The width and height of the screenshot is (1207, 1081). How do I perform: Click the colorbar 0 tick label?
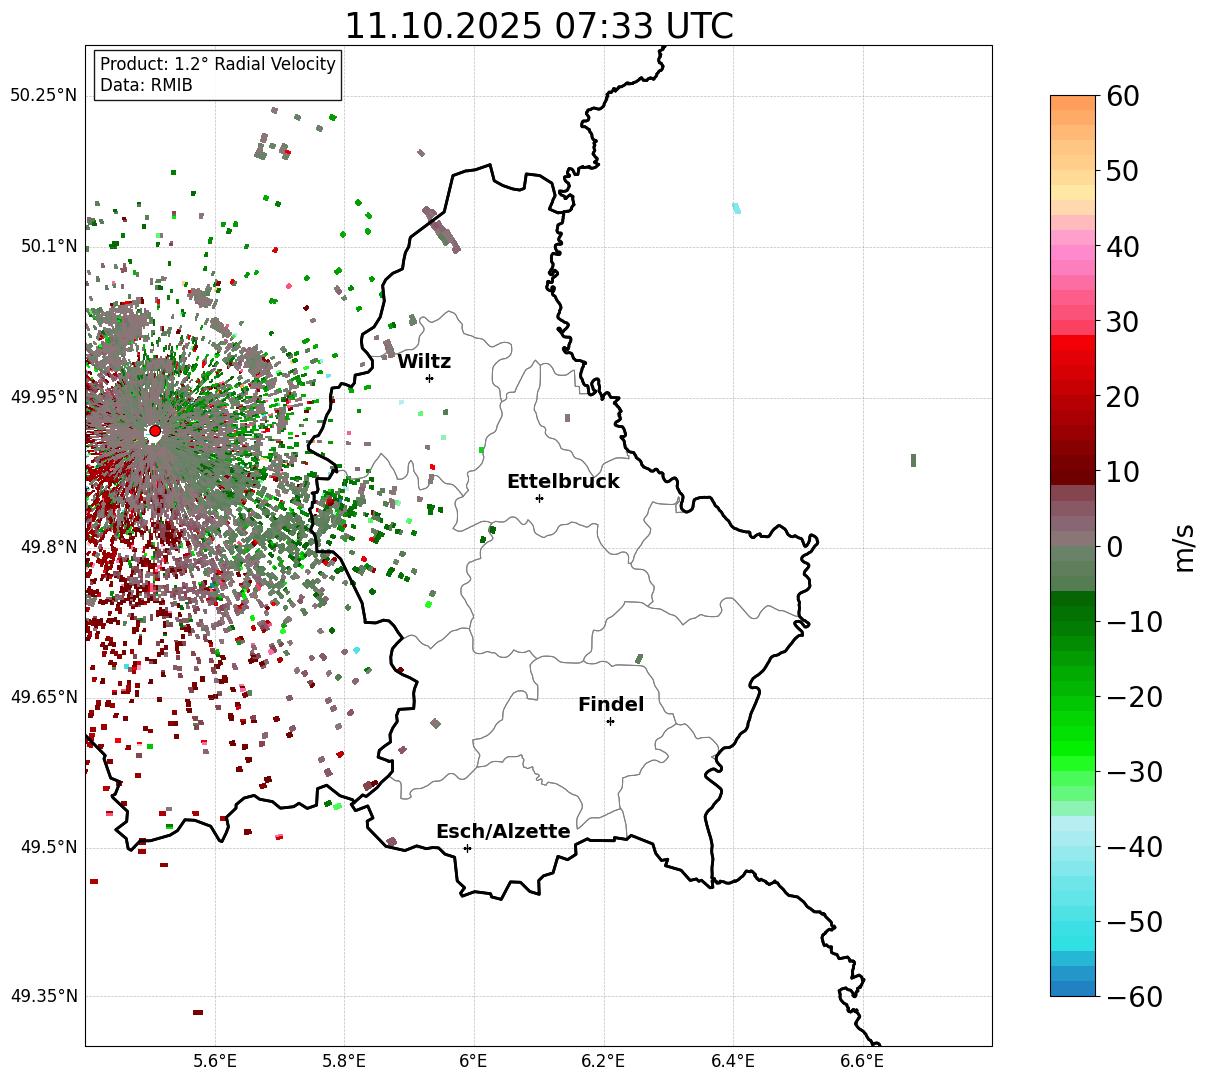point(1113,547)
